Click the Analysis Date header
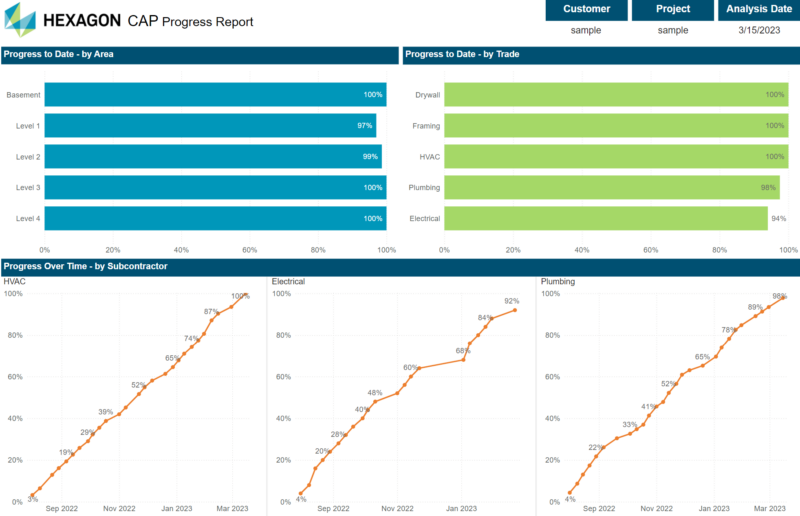The image size is (800, 516). [x=758, y=10]
